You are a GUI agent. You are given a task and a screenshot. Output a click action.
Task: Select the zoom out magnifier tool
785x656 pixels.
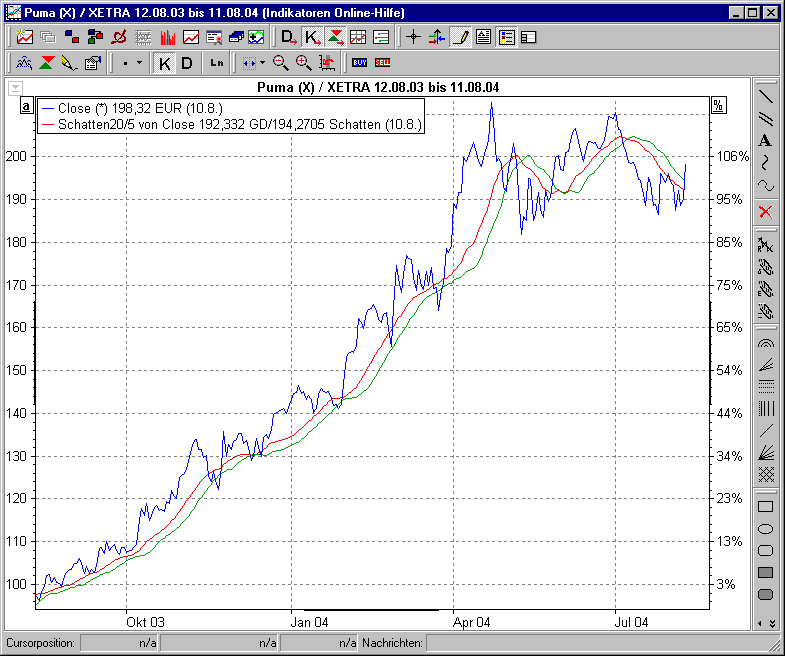pos(282,63)
